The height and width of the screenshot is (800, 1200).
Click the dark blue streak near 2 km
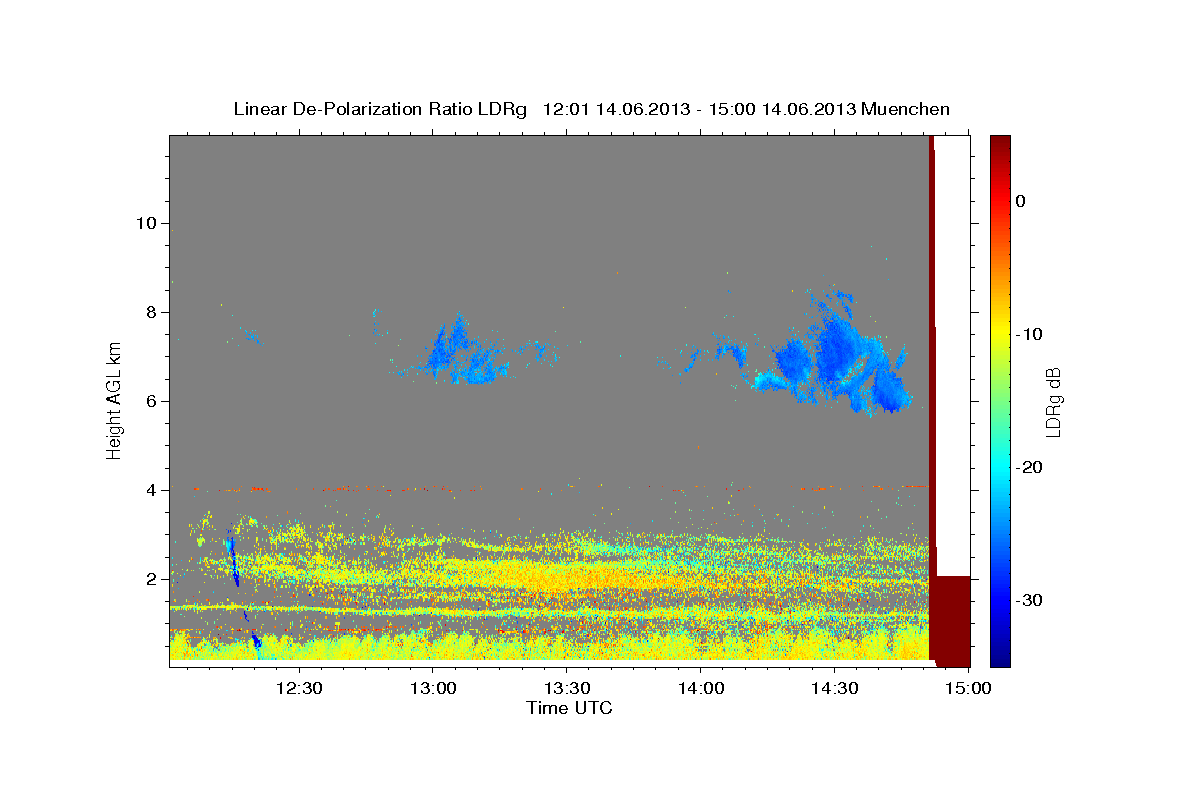(233, 562)
